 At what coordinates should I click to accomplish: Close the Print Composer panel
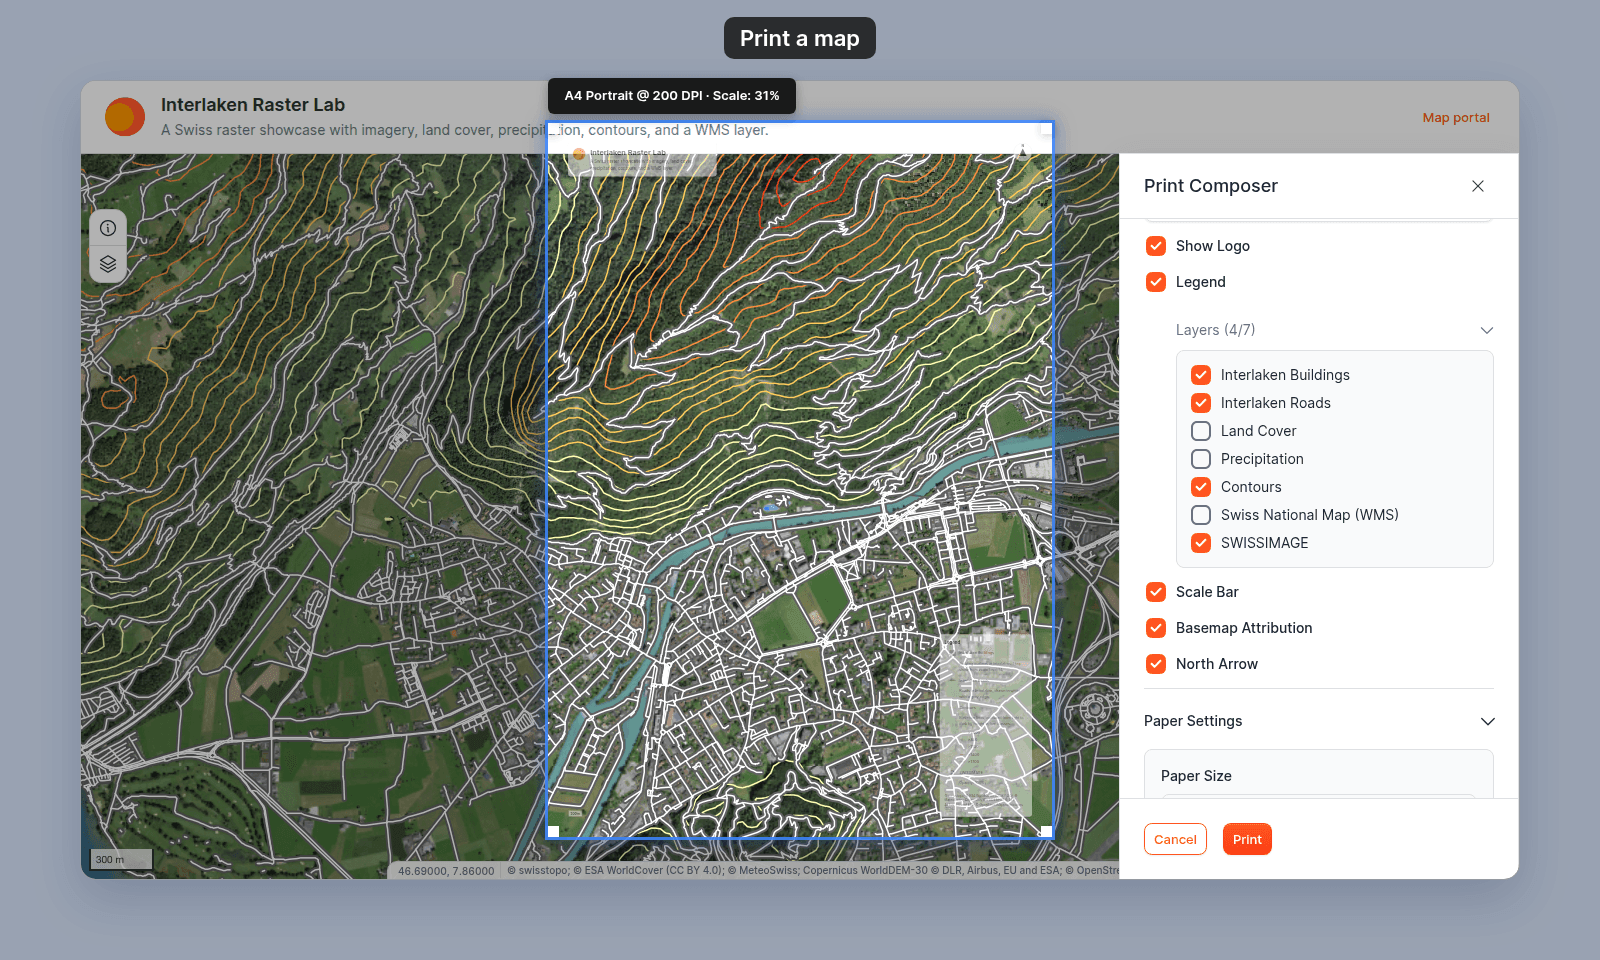point(1478,186)
